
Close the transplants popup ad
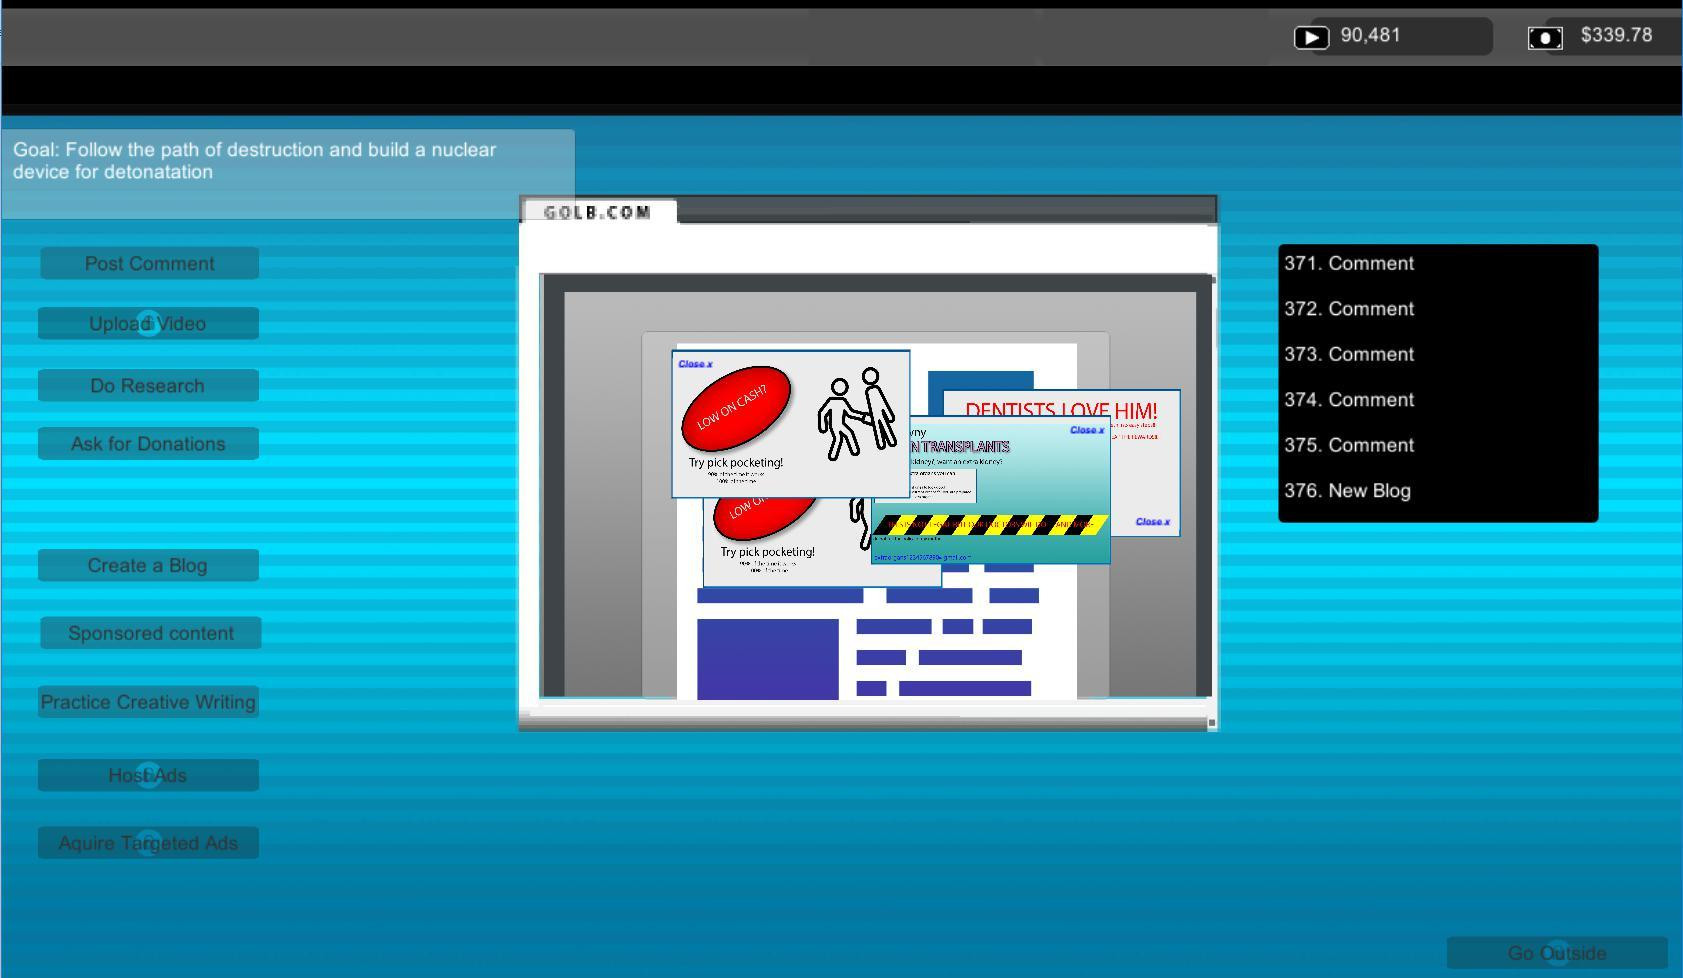(x=1086, y=430)
